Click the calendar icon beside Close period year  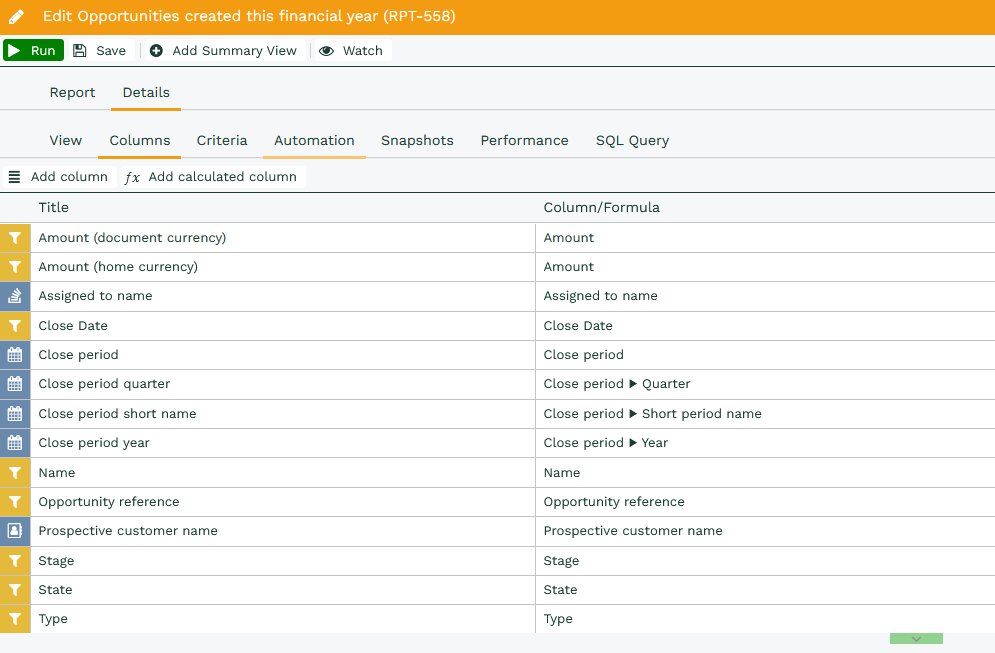[x=15, y=443]
